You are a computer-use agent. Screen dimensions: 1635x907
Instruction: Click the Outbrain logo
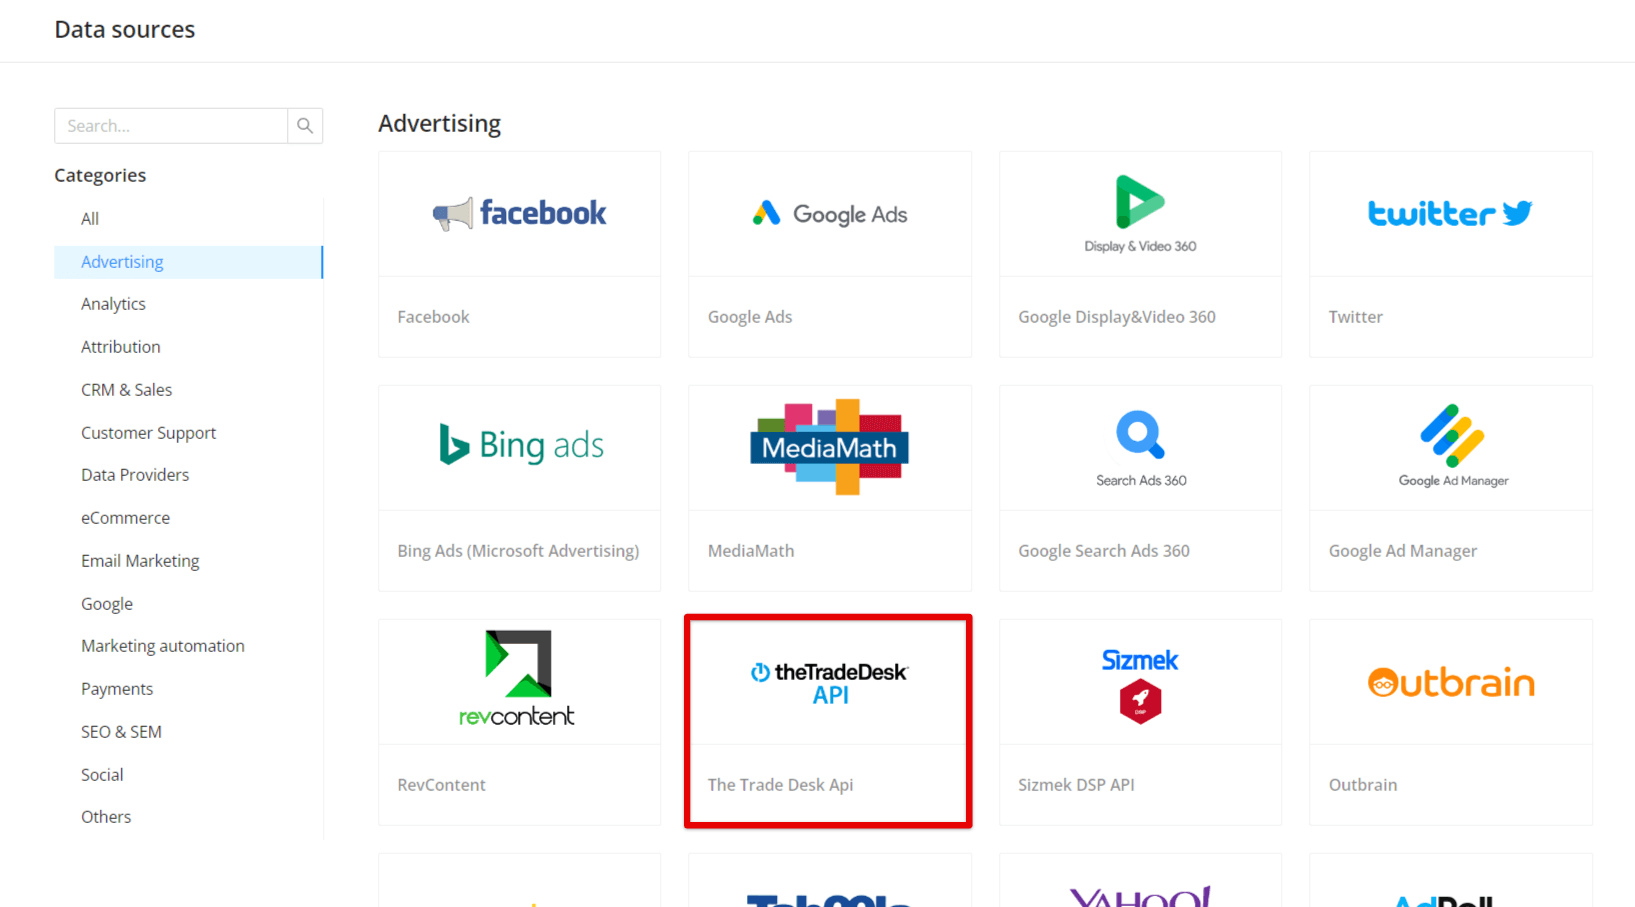(1451, 682)
